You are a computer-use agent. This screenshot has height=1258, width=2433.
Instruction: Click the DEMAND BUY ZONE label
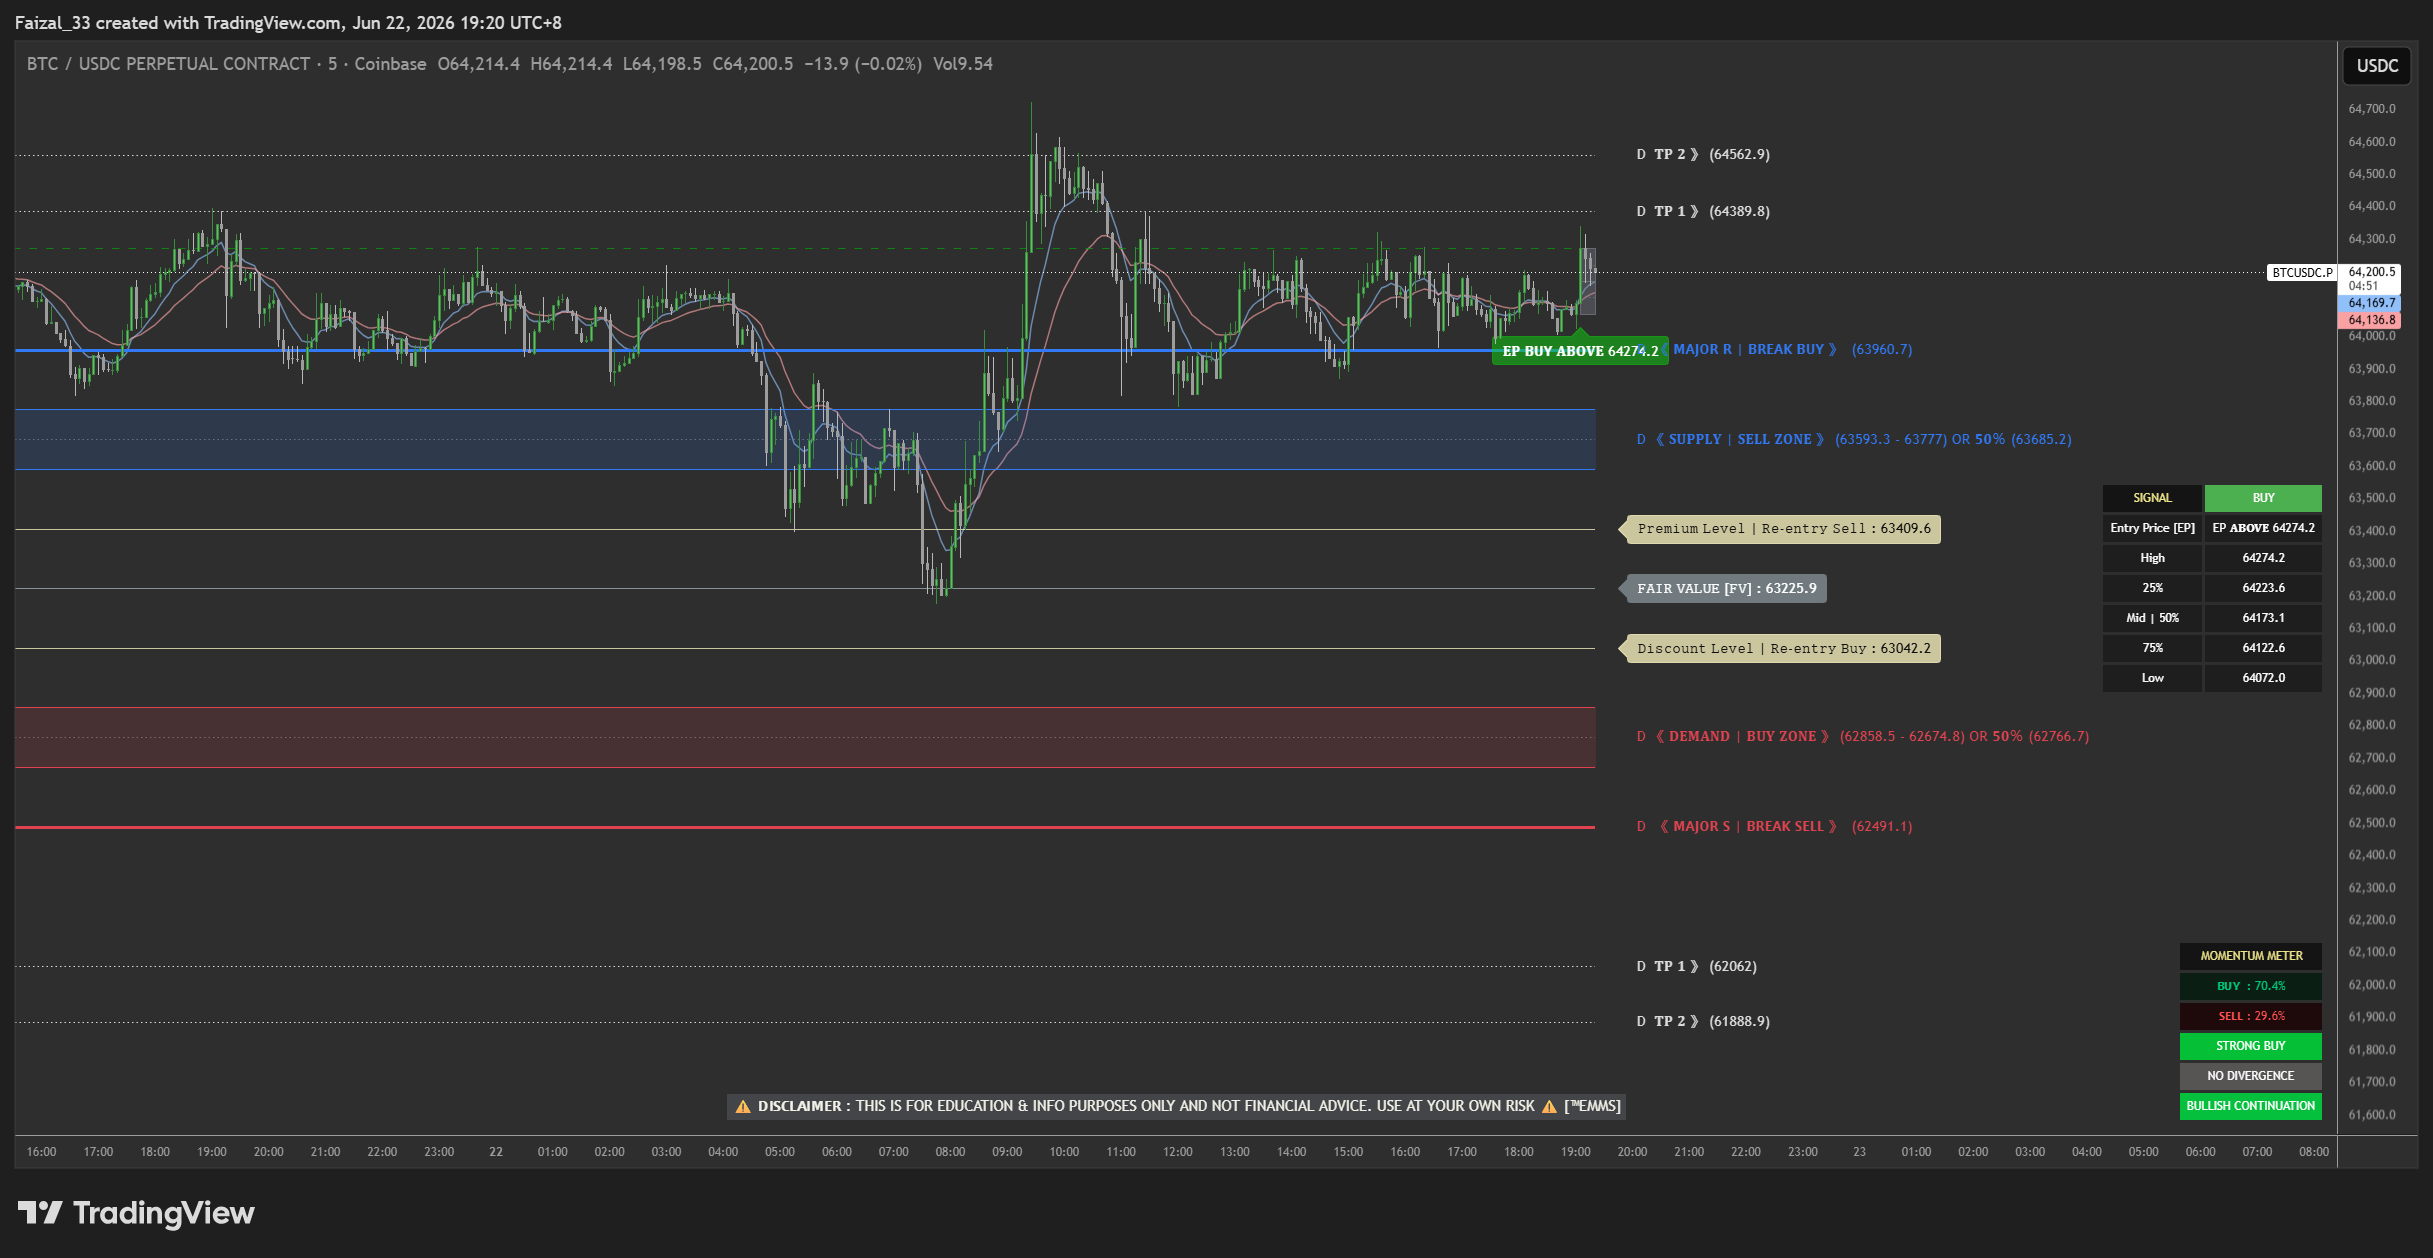coord(1863,737)
